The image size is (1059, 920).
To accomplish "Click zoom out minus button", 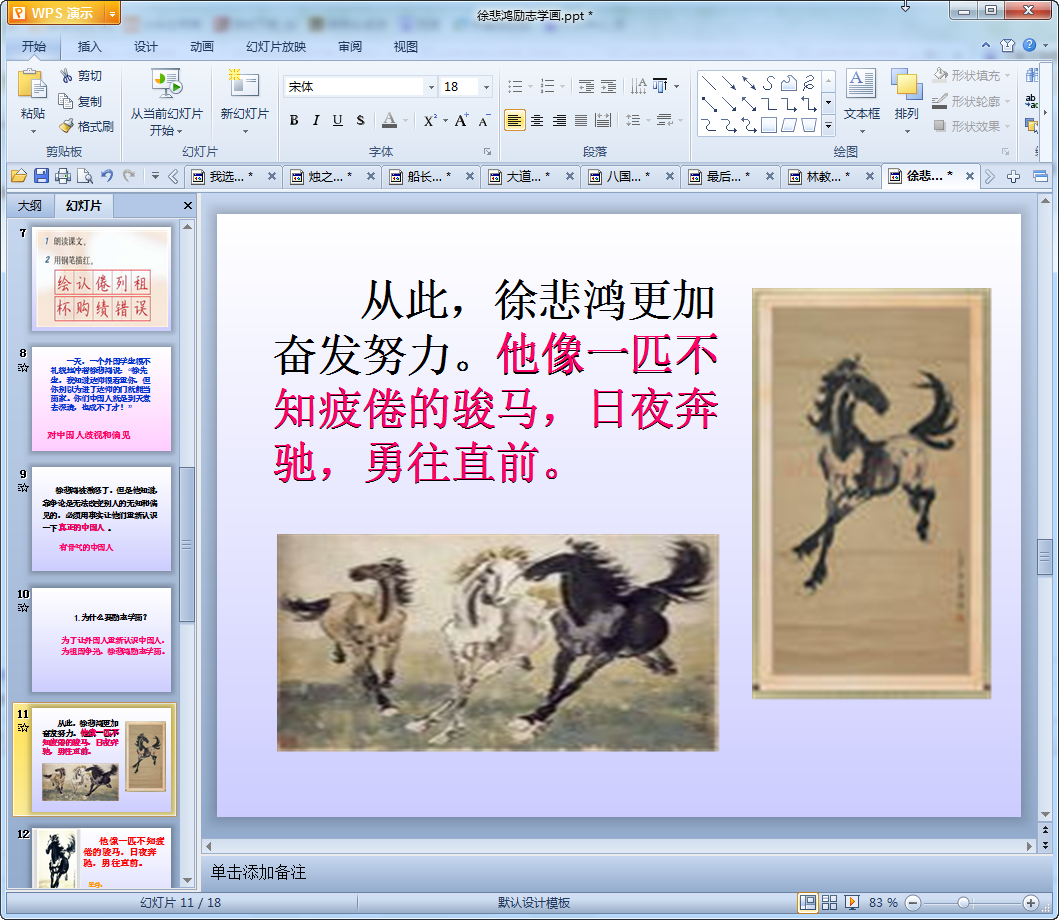I will pos(913,902).
